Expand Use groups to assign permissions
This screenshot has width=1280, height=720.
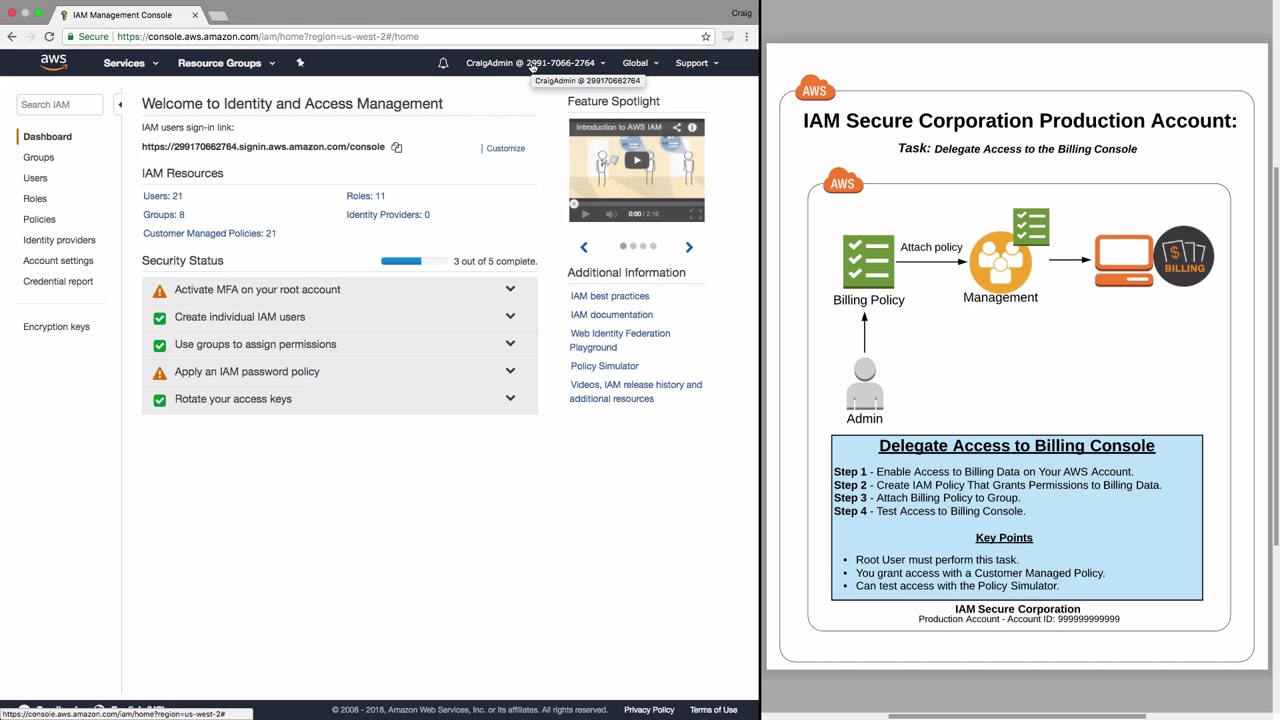coord(510,344)
